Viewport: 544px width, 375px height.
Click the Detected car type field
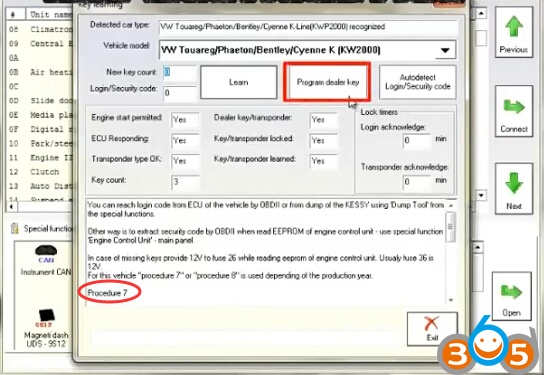click(x=308, y=27)
